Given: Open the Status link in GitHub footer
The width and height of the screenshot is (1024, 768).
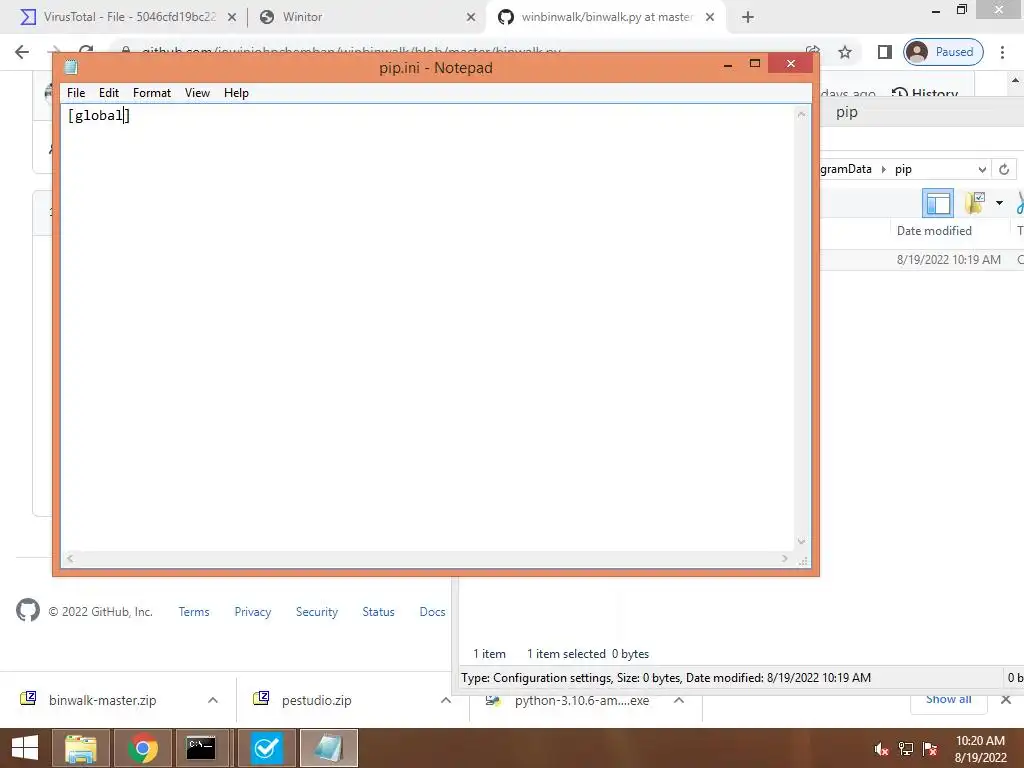Looking at the screenshot, I should pos(378,612).
